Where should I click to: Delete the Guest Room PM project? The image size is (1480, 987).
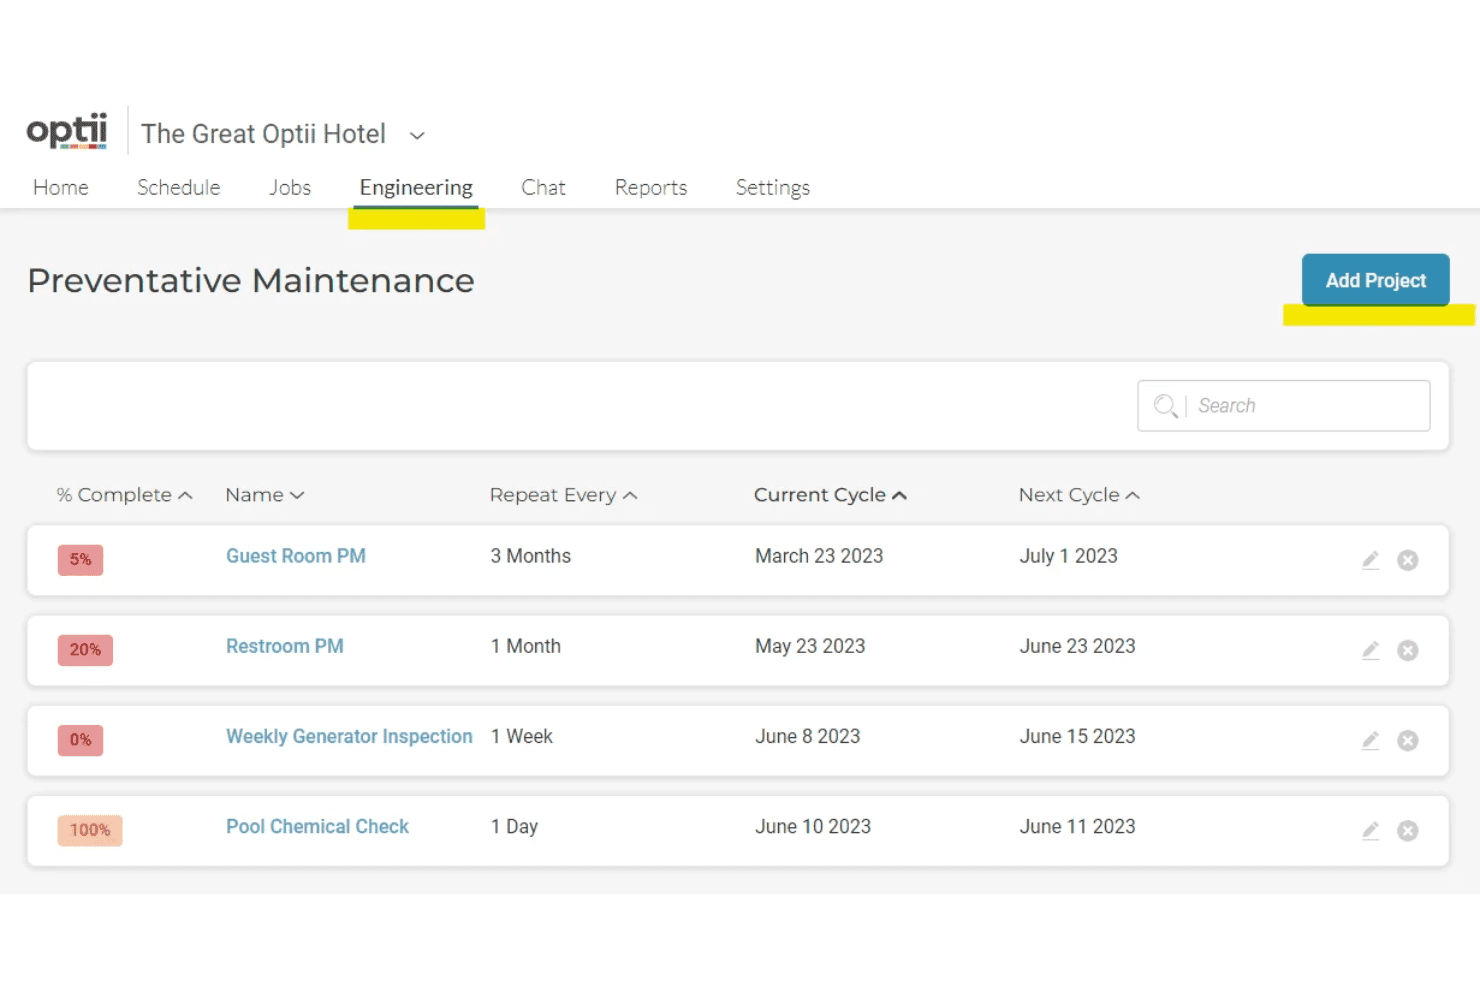pos(1407,560)
